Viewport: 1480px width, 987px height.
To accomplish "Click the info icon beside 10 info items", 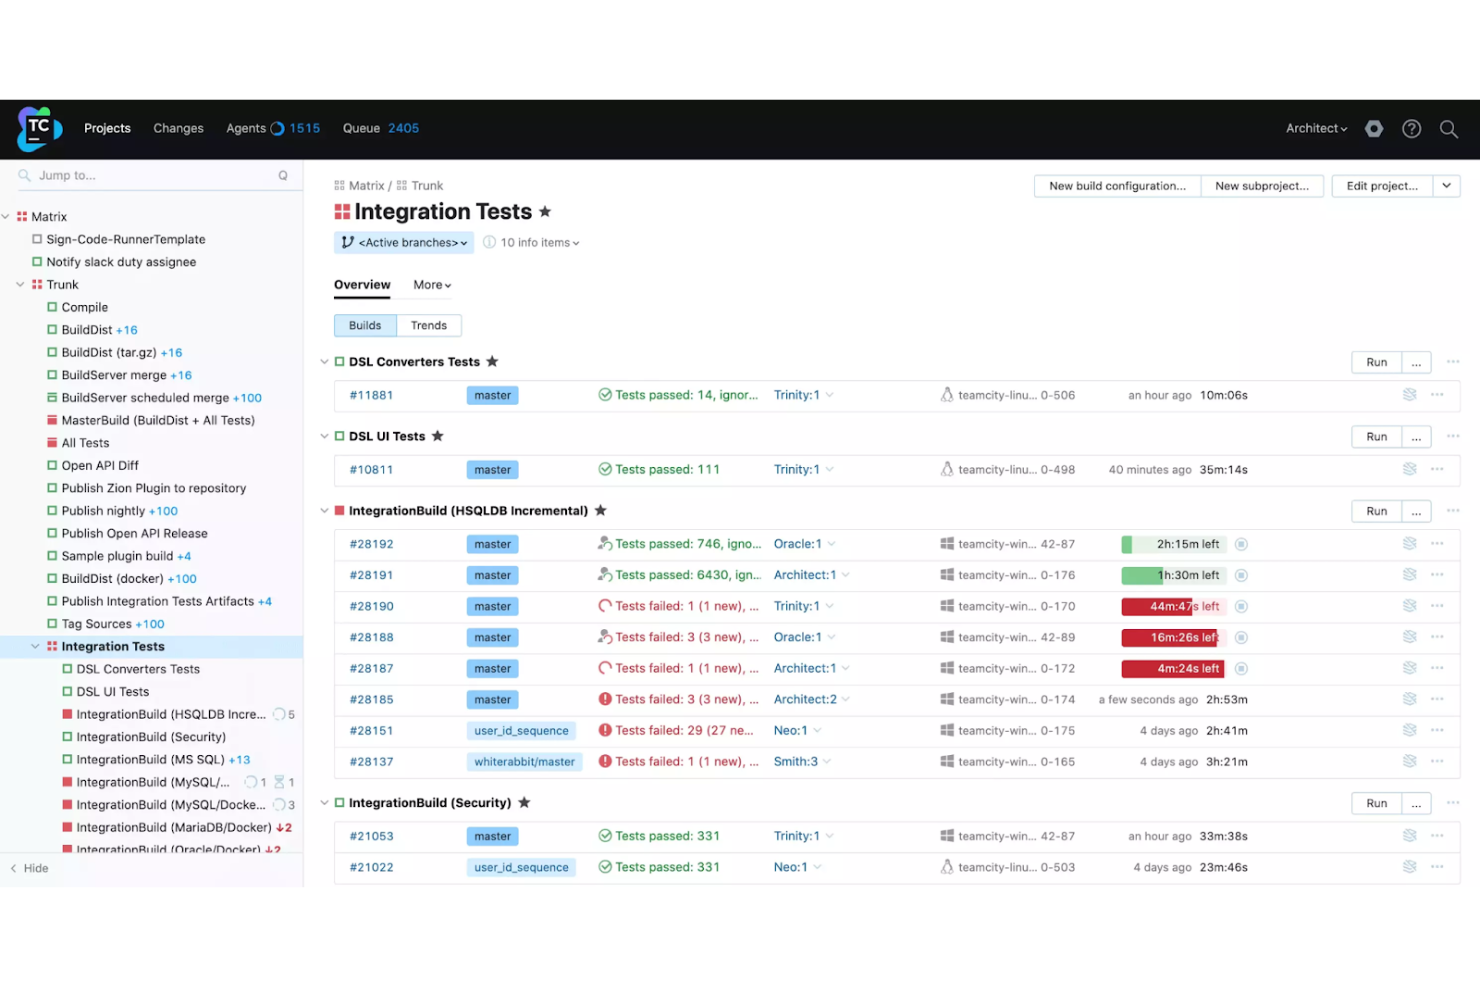I will point(489,242).
